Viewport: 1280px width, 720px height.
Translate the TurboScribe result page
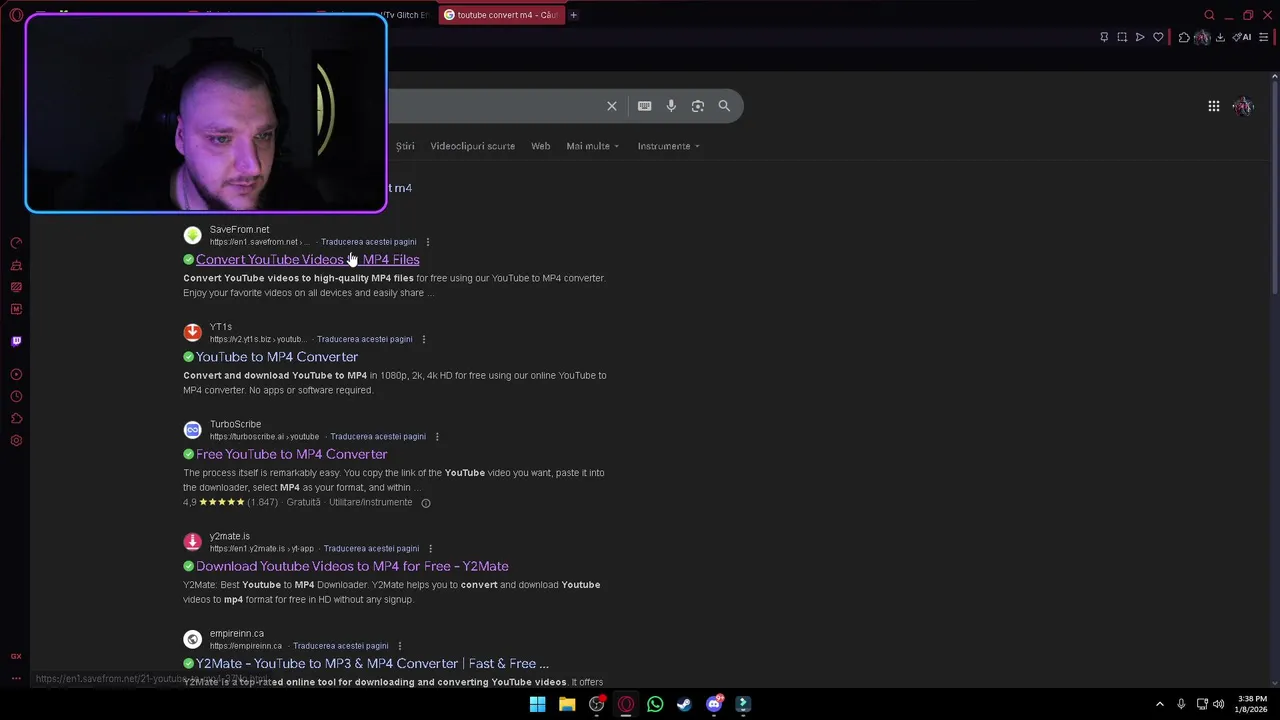pos(378,437)
